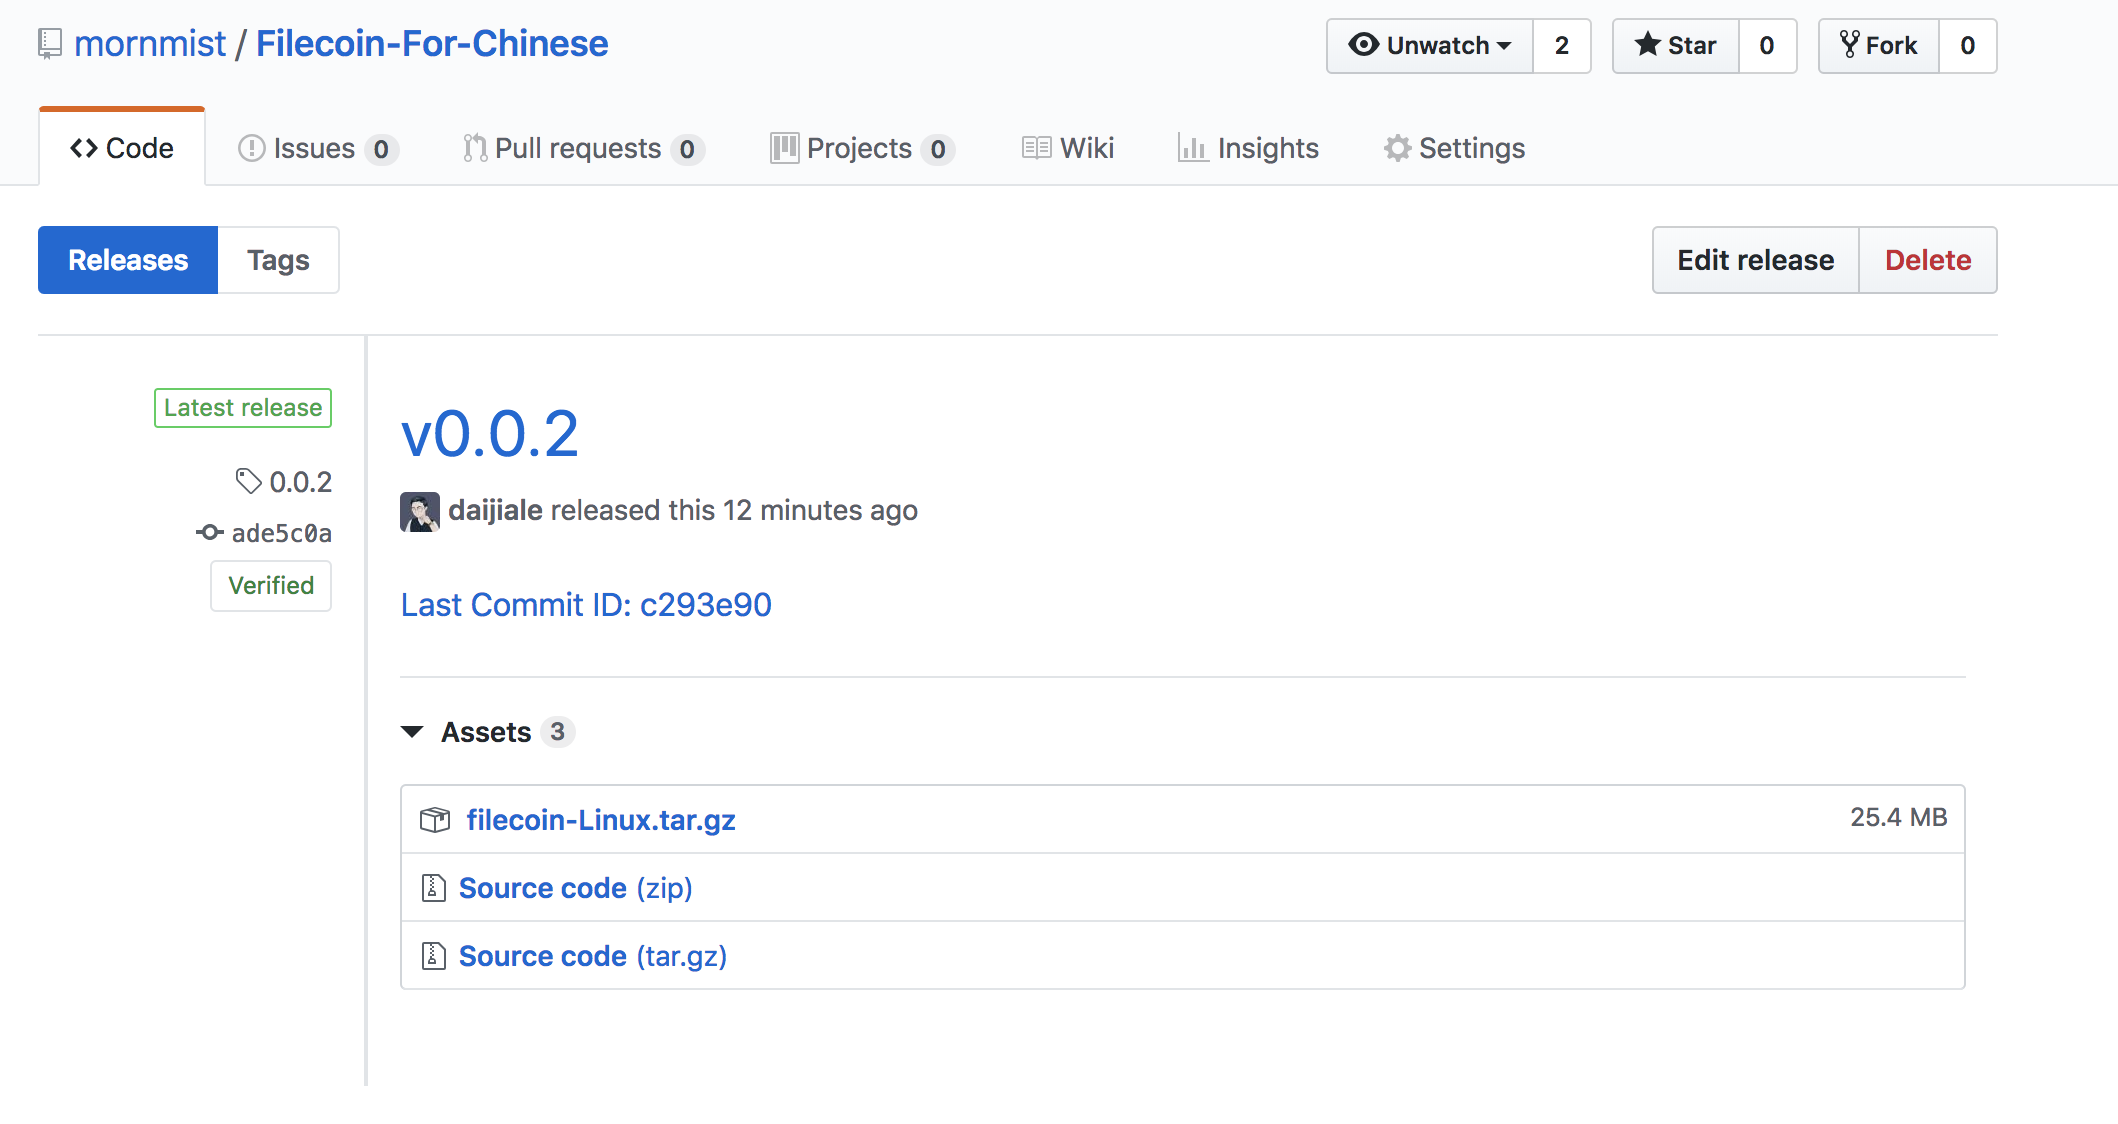Go to the Projects tab

point(862,148)
